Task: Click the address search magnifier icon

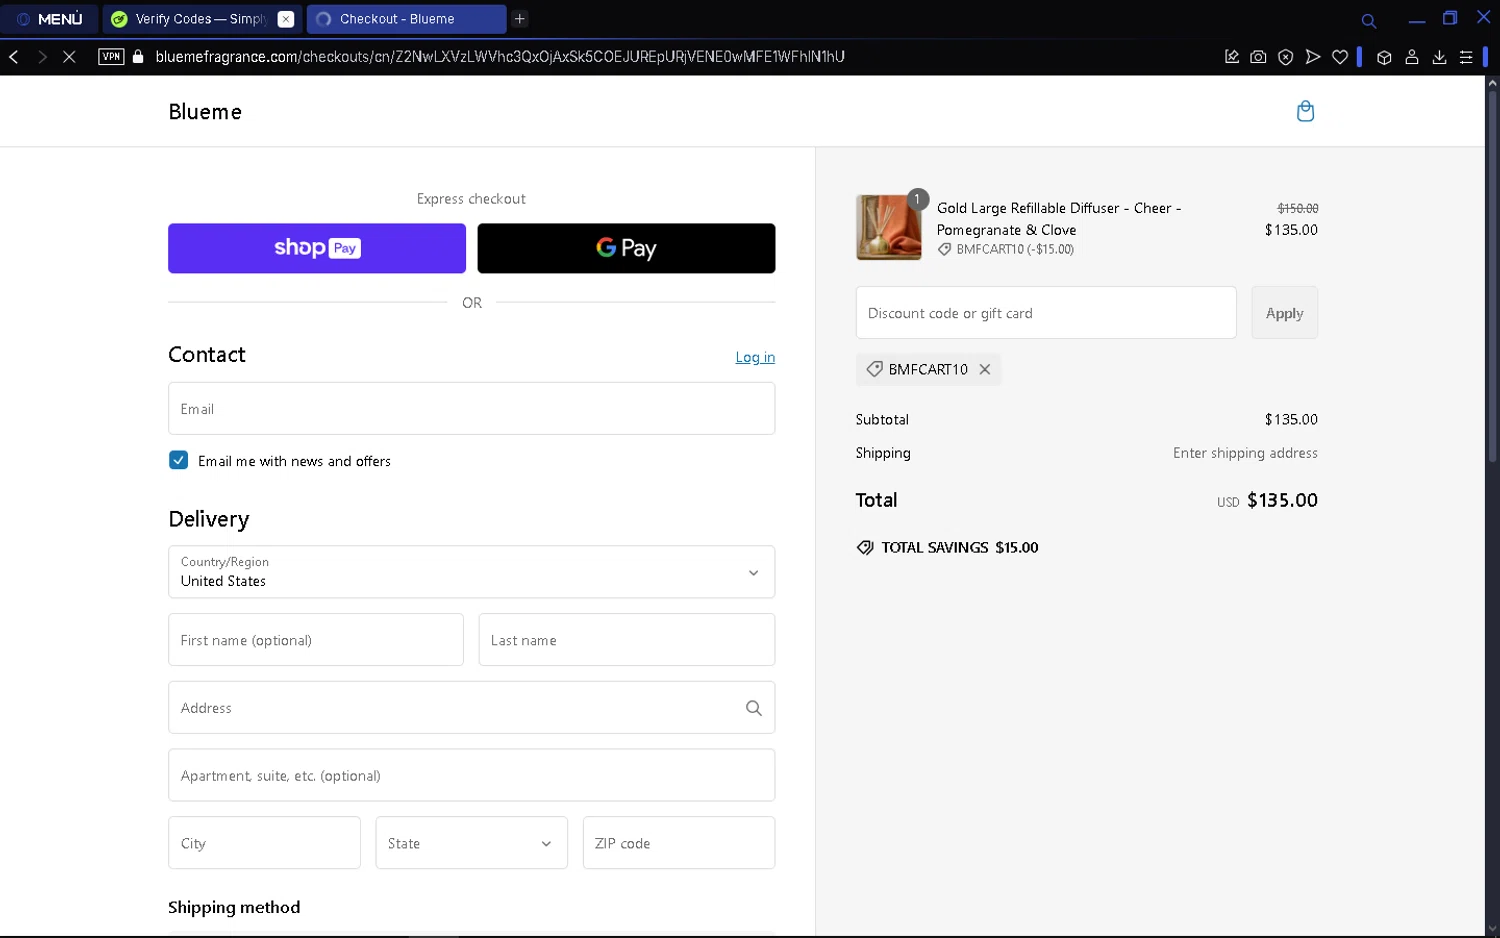Action: click(x=754, y=708)
